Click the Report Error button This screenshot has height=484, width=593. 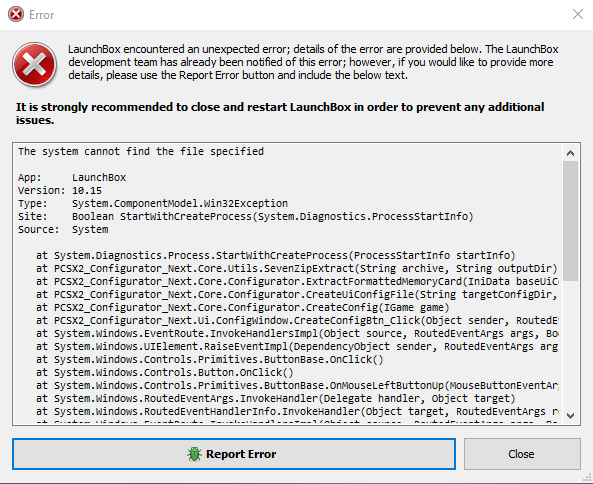pos(234,454)
